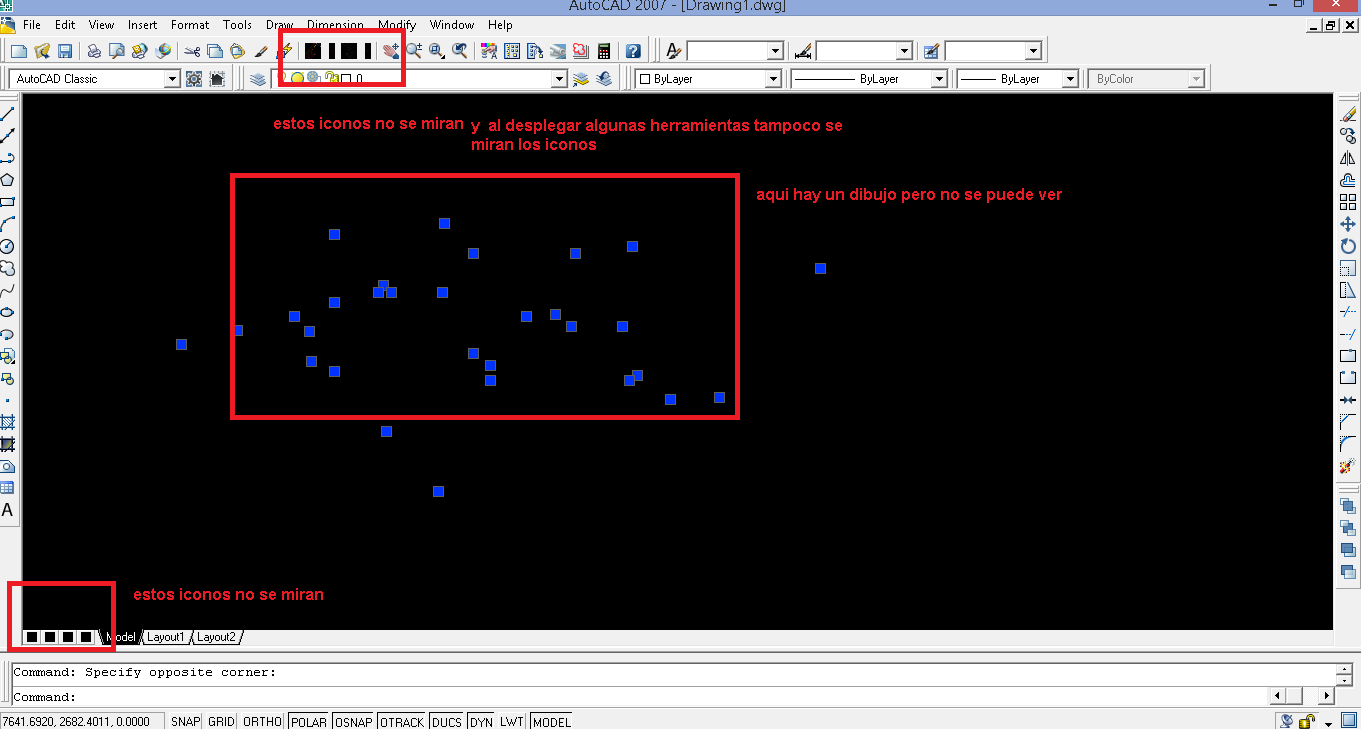
Task: Open the File menu
Action: pos(31,25)
